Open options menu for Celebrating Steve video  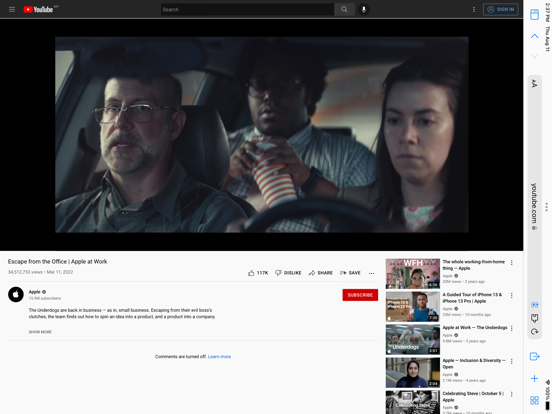pyautogui.click(x=512, y=394)
